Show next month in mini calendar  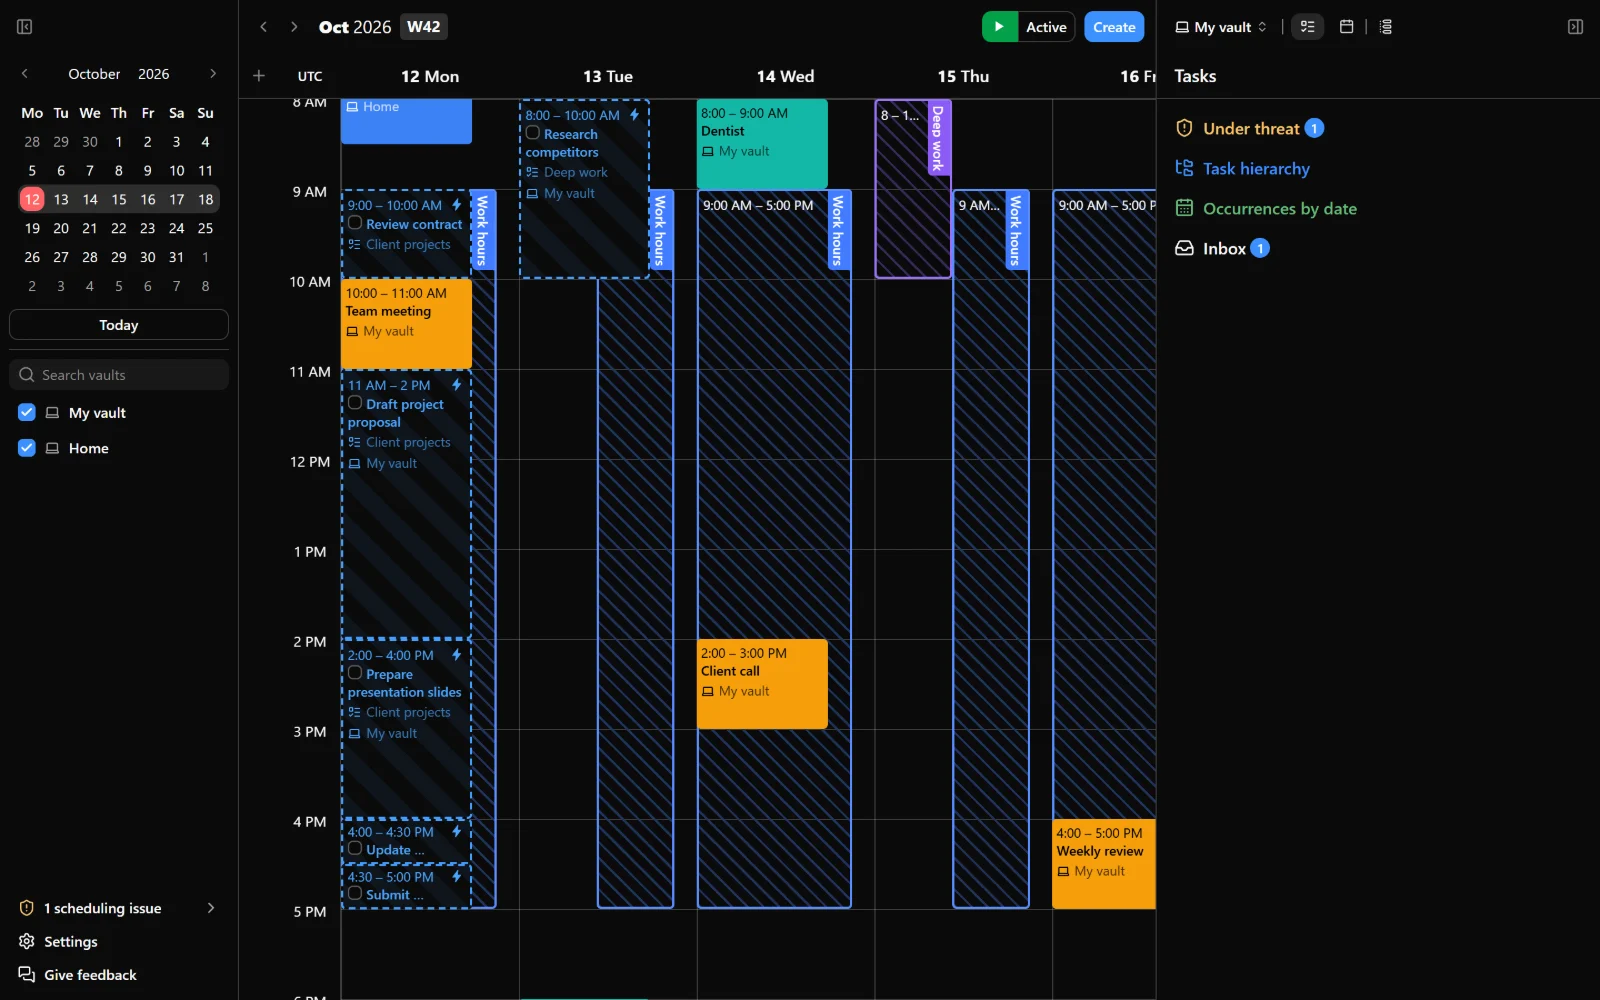[x=213, y=74]
